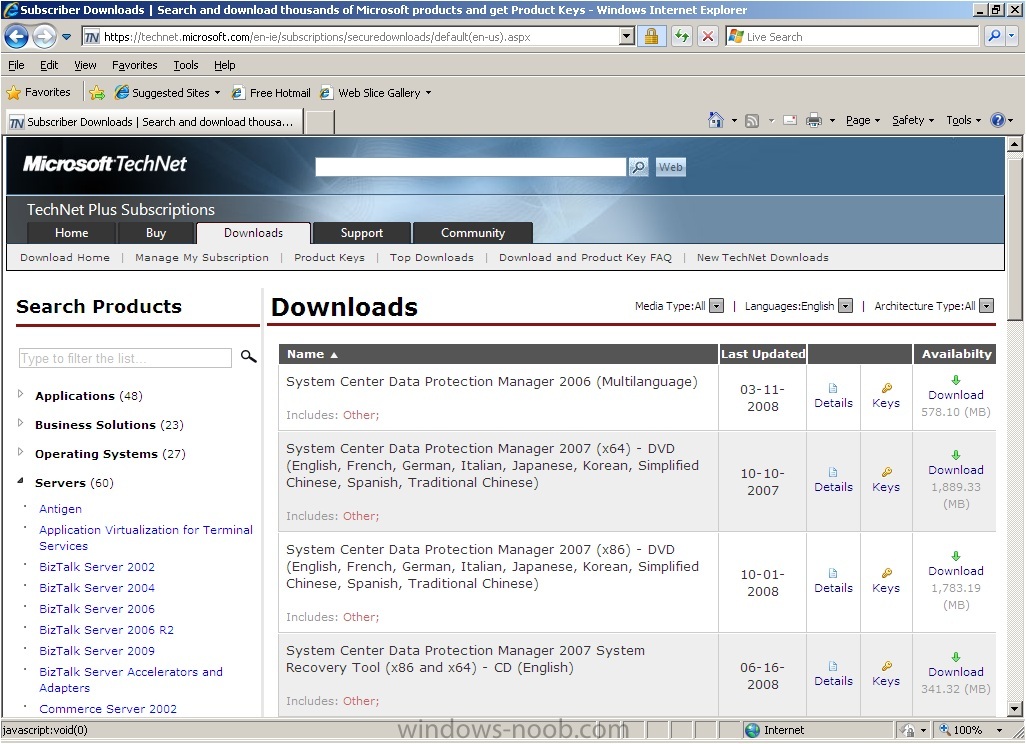Open Web Slice Gallery favorites item
This screenshot has width=1026, height=744.
[376, 93]
